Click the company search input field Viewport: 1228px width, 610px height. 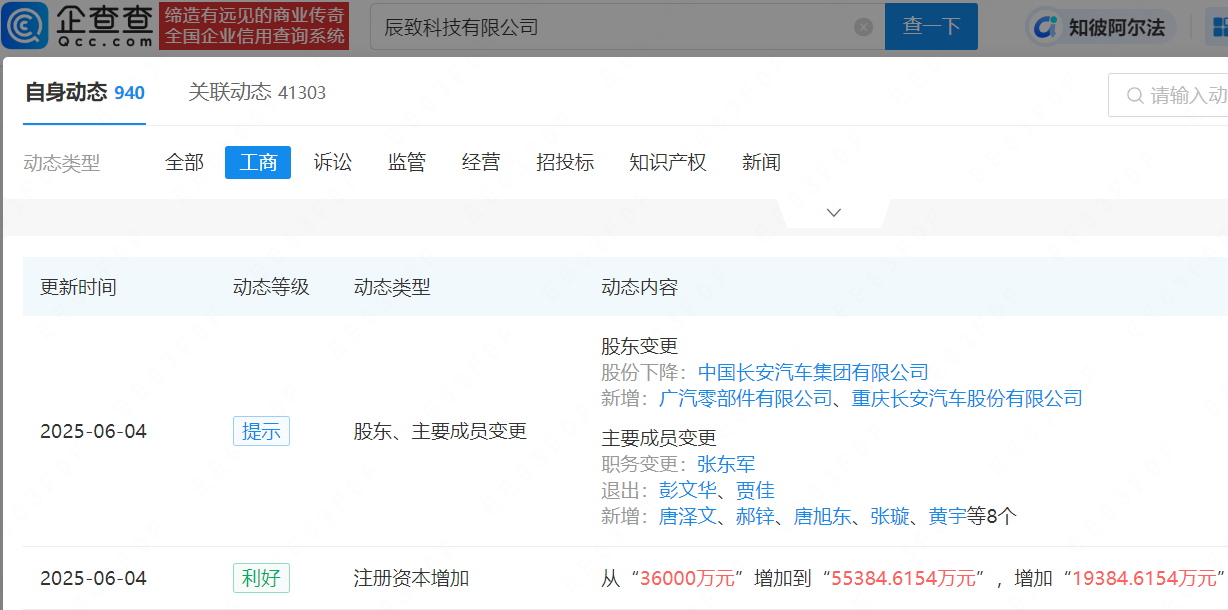(x=627, y=27)
